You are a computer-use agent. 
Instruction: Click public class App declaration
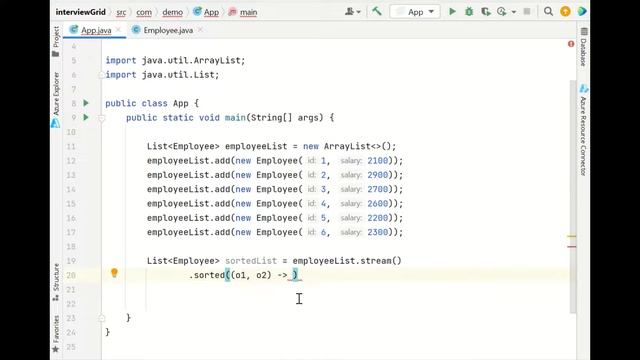(x=152, y=103)
